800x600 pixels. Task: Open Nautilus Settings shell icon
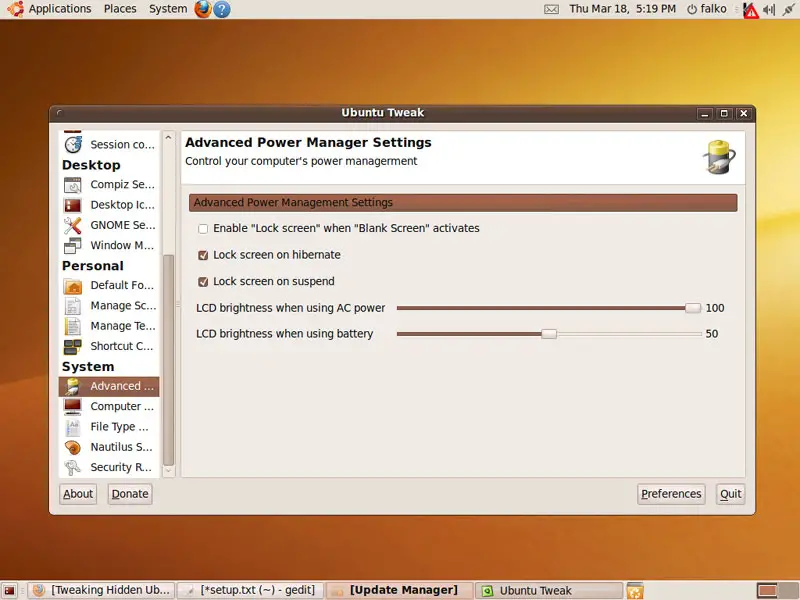(x=73, y=447)
